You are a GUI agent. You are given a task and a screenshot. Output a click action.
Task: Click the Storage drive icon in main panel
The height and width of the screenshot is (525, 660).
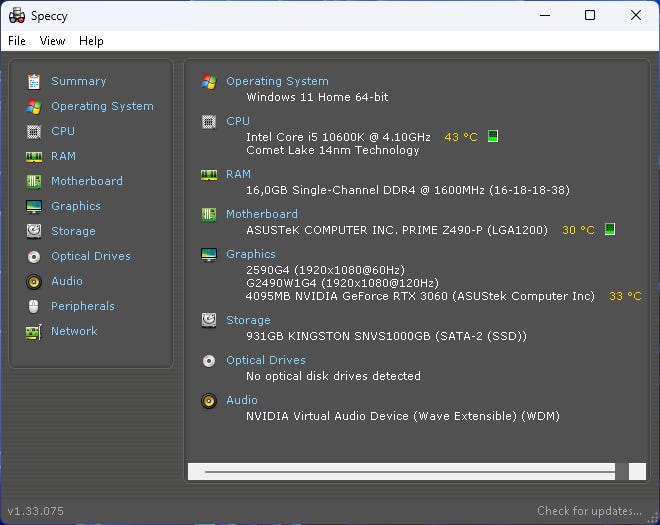209,320
